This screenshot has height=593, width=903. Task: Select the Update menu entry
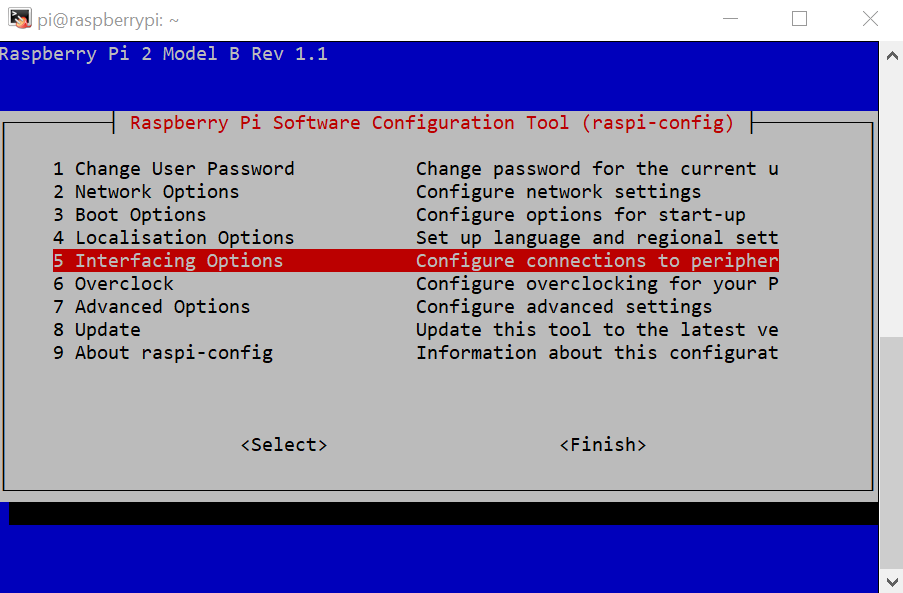click(x=97, y=330)
